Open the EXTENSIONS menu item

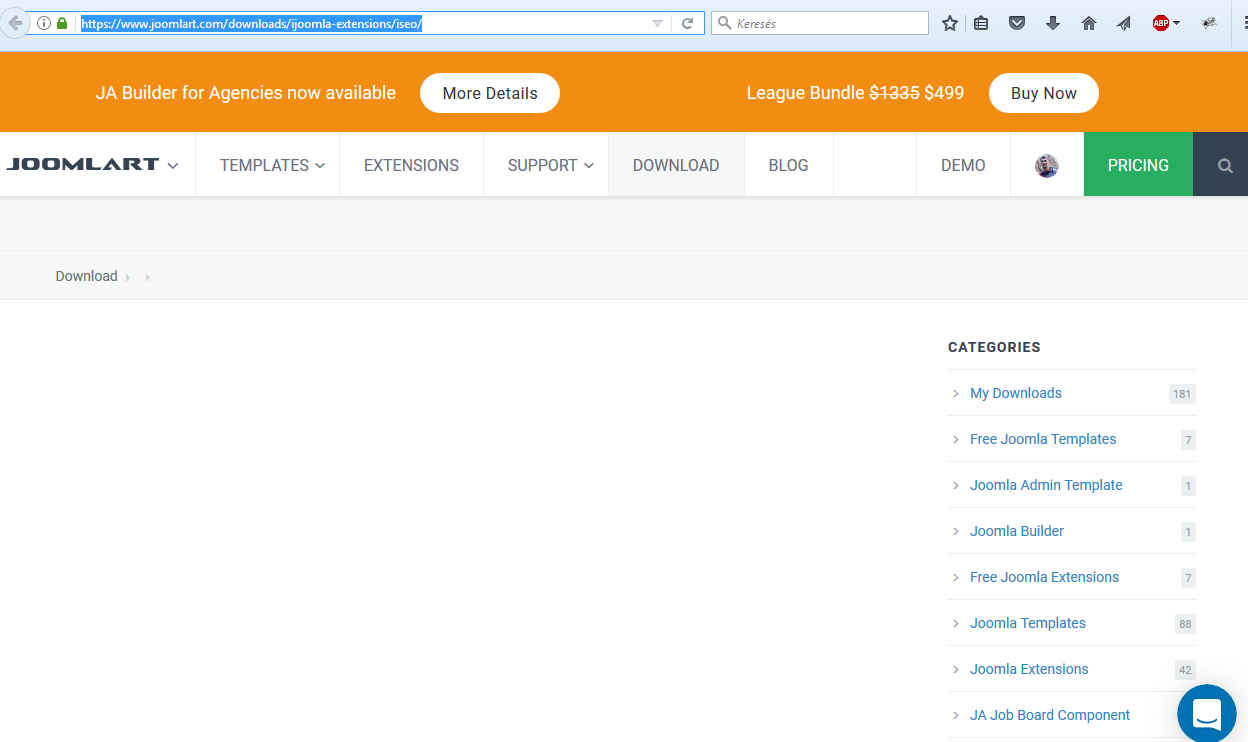coord(411,165)
